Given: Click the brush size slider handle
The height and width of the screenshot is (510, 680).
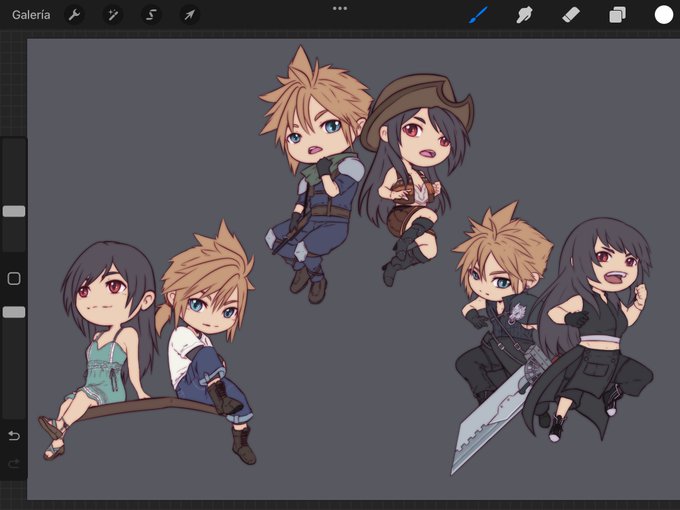Looking at the screenshot, I should coord(14,211).
